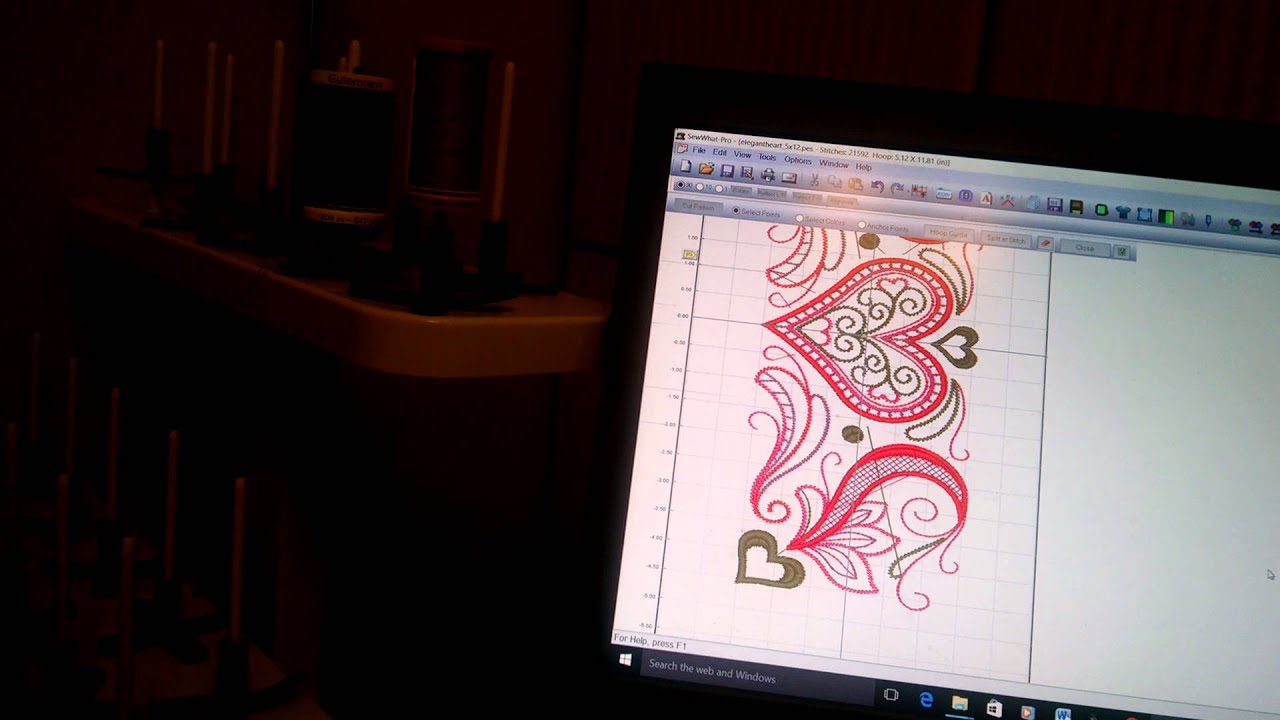The height and width of the screenshot is (720, 1280).
Task: Click the Cut Pattern button
Action: [699, 206]
